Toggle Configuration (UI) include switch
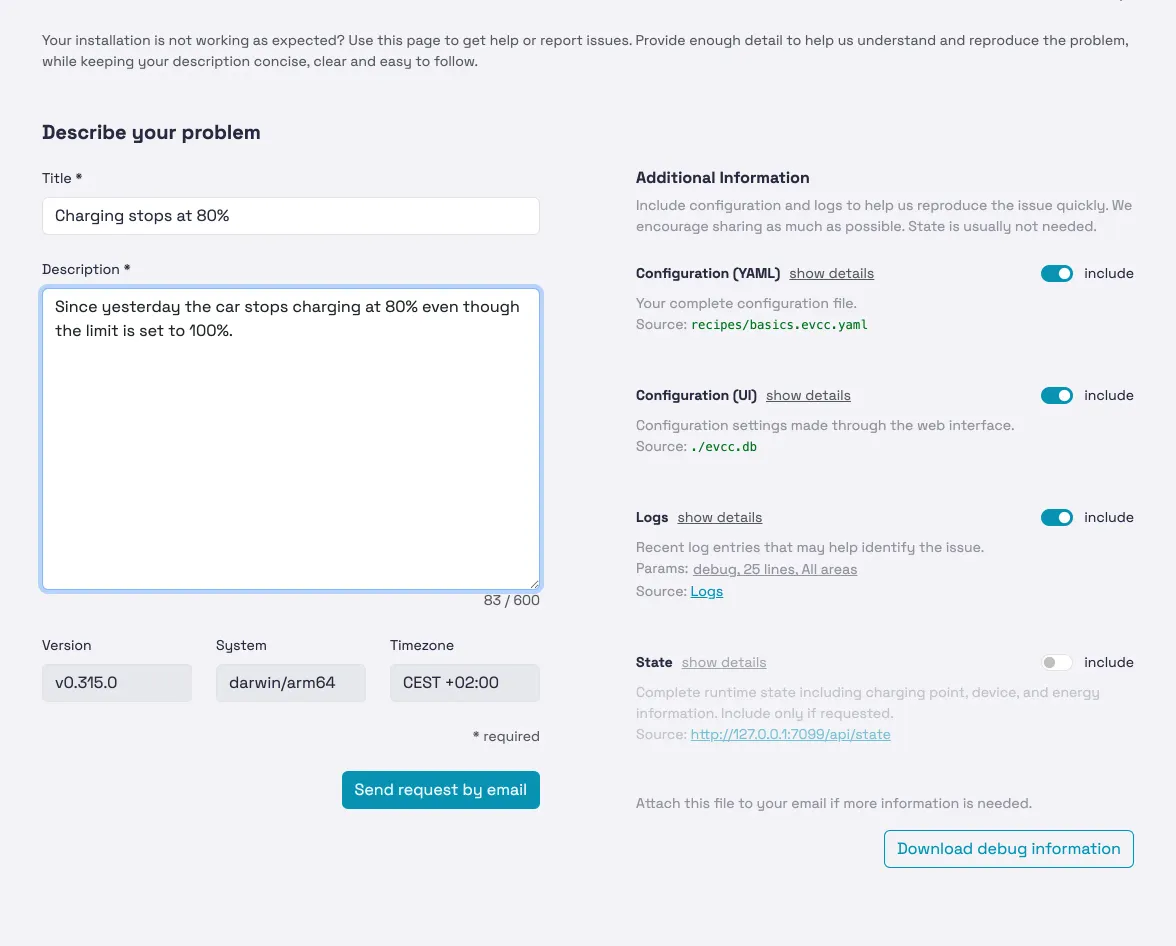This screenshot has height=946, width=1176. 1056,395
